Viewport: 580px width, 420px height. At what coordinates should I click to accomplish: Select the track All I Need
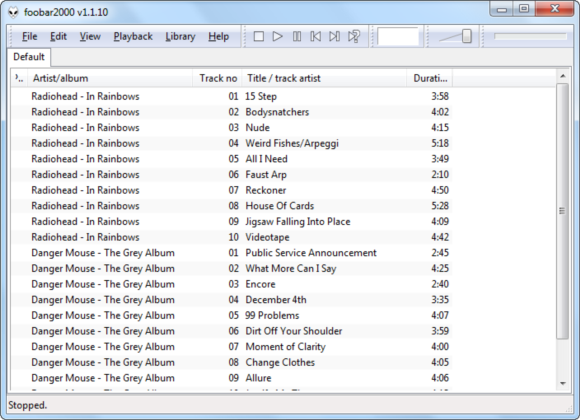[x=231, y=159]
